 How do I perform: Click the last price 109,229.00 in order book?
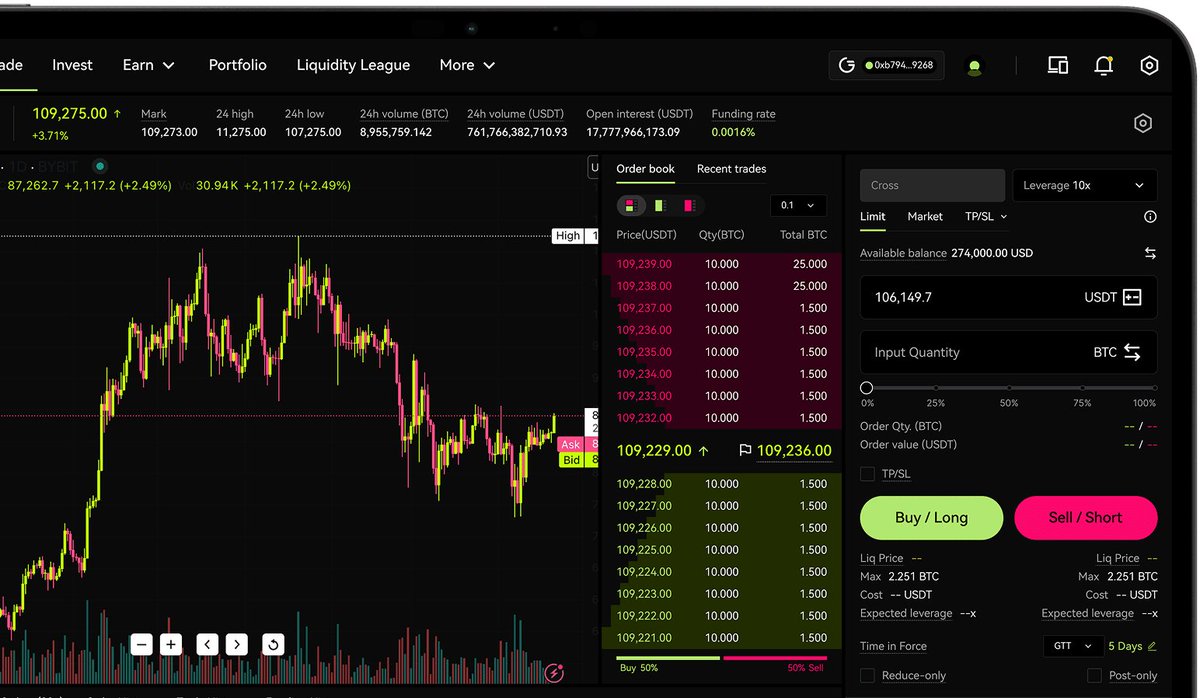tap(654, 451)
